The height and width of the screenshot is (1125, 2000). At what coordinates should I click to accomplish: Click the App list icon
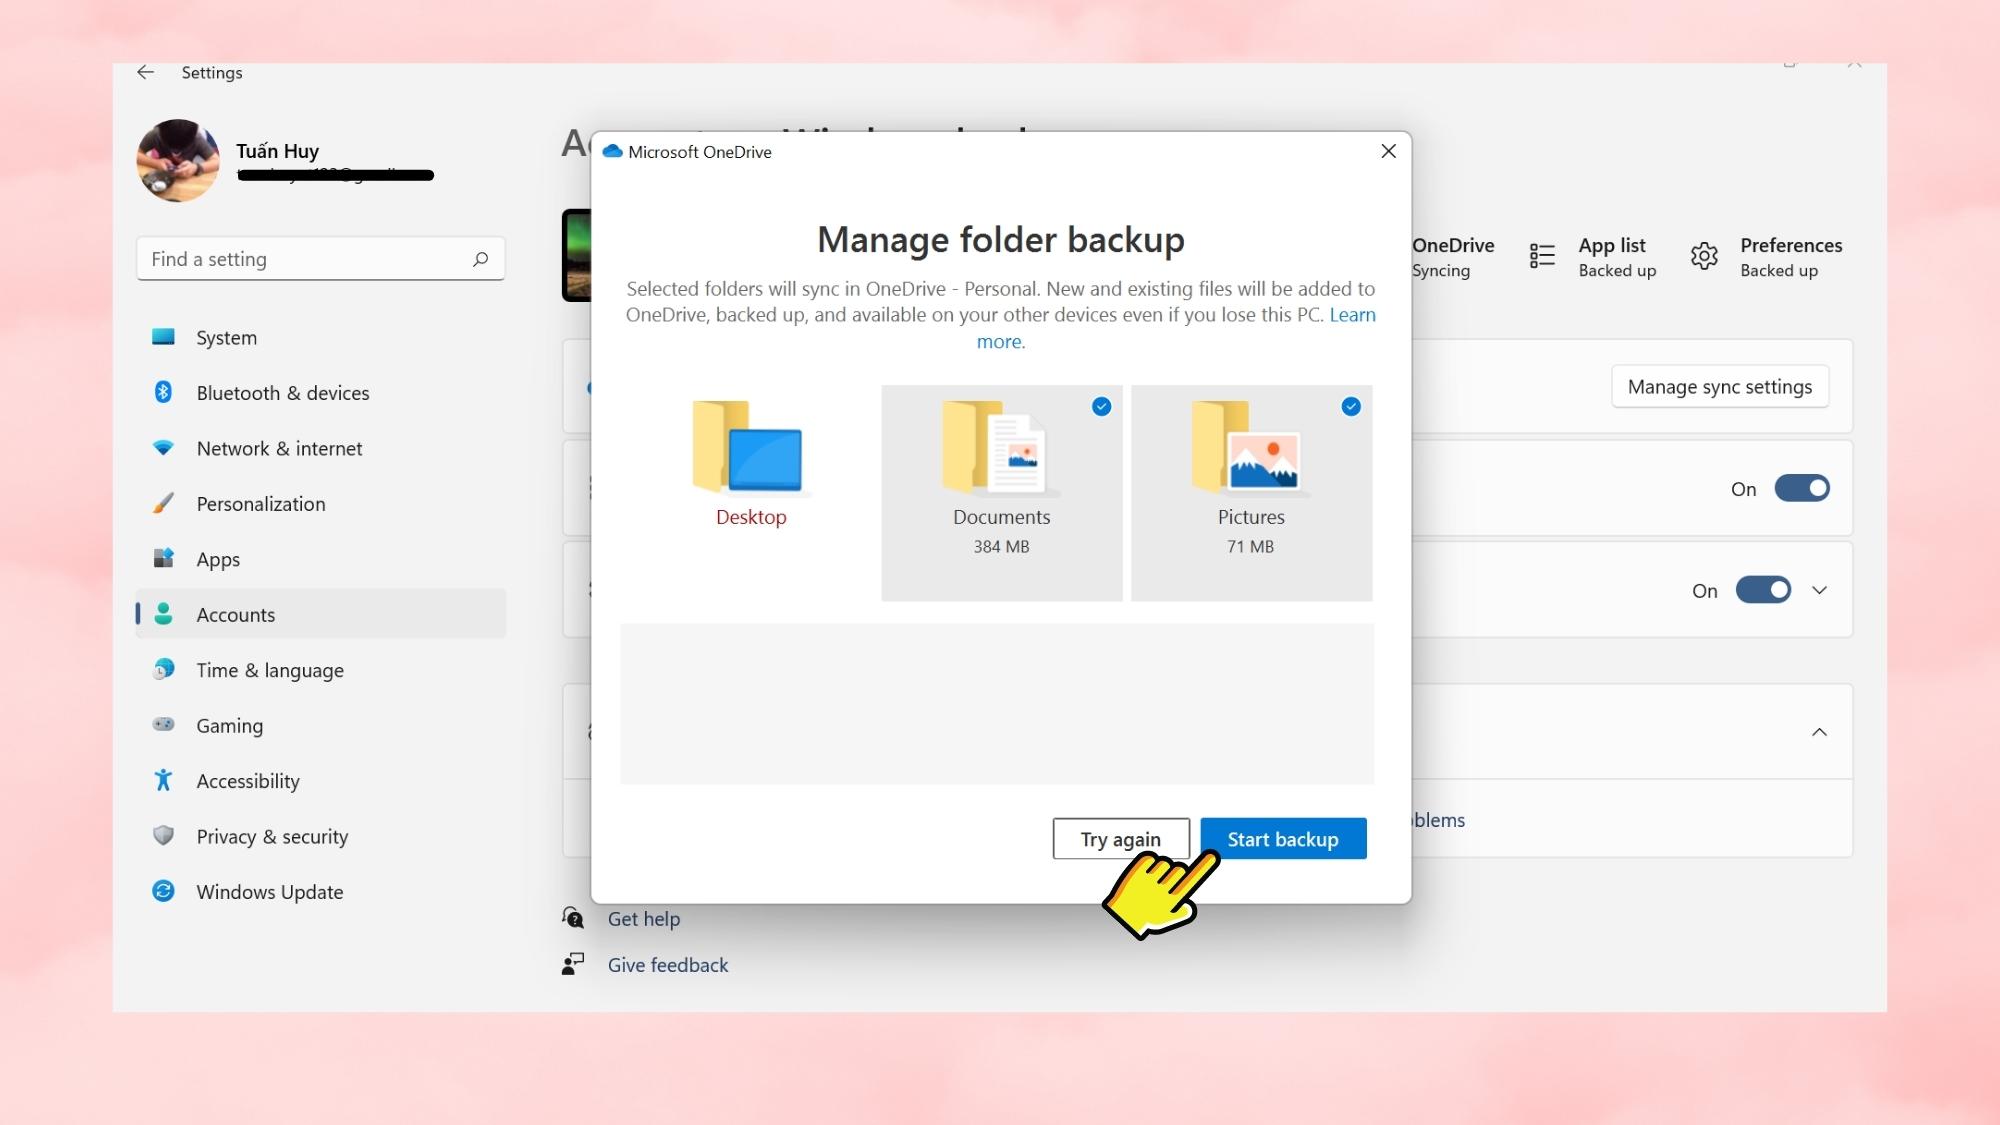tap(1542, 257)
